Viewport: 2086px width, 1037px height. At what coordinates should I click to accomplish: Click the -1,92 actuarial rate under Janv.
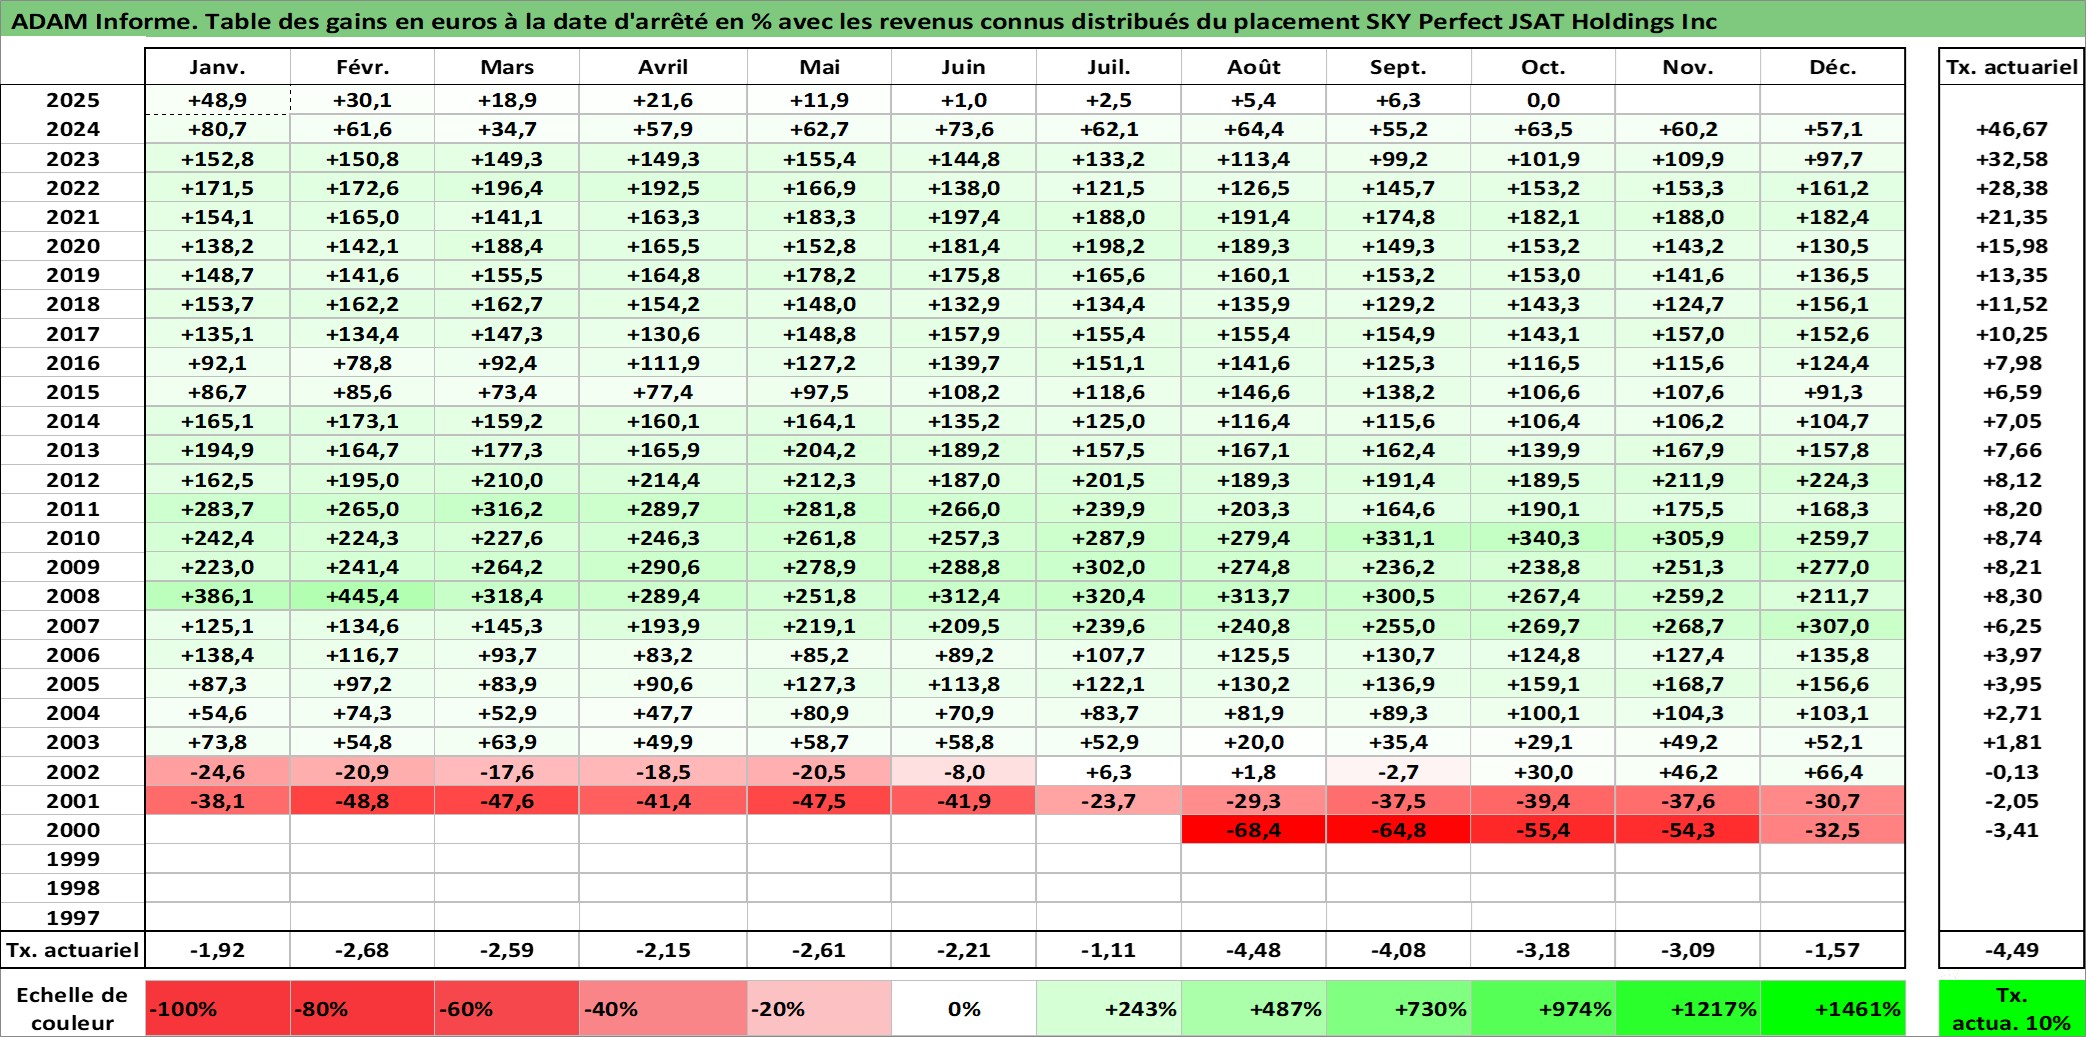218,950
